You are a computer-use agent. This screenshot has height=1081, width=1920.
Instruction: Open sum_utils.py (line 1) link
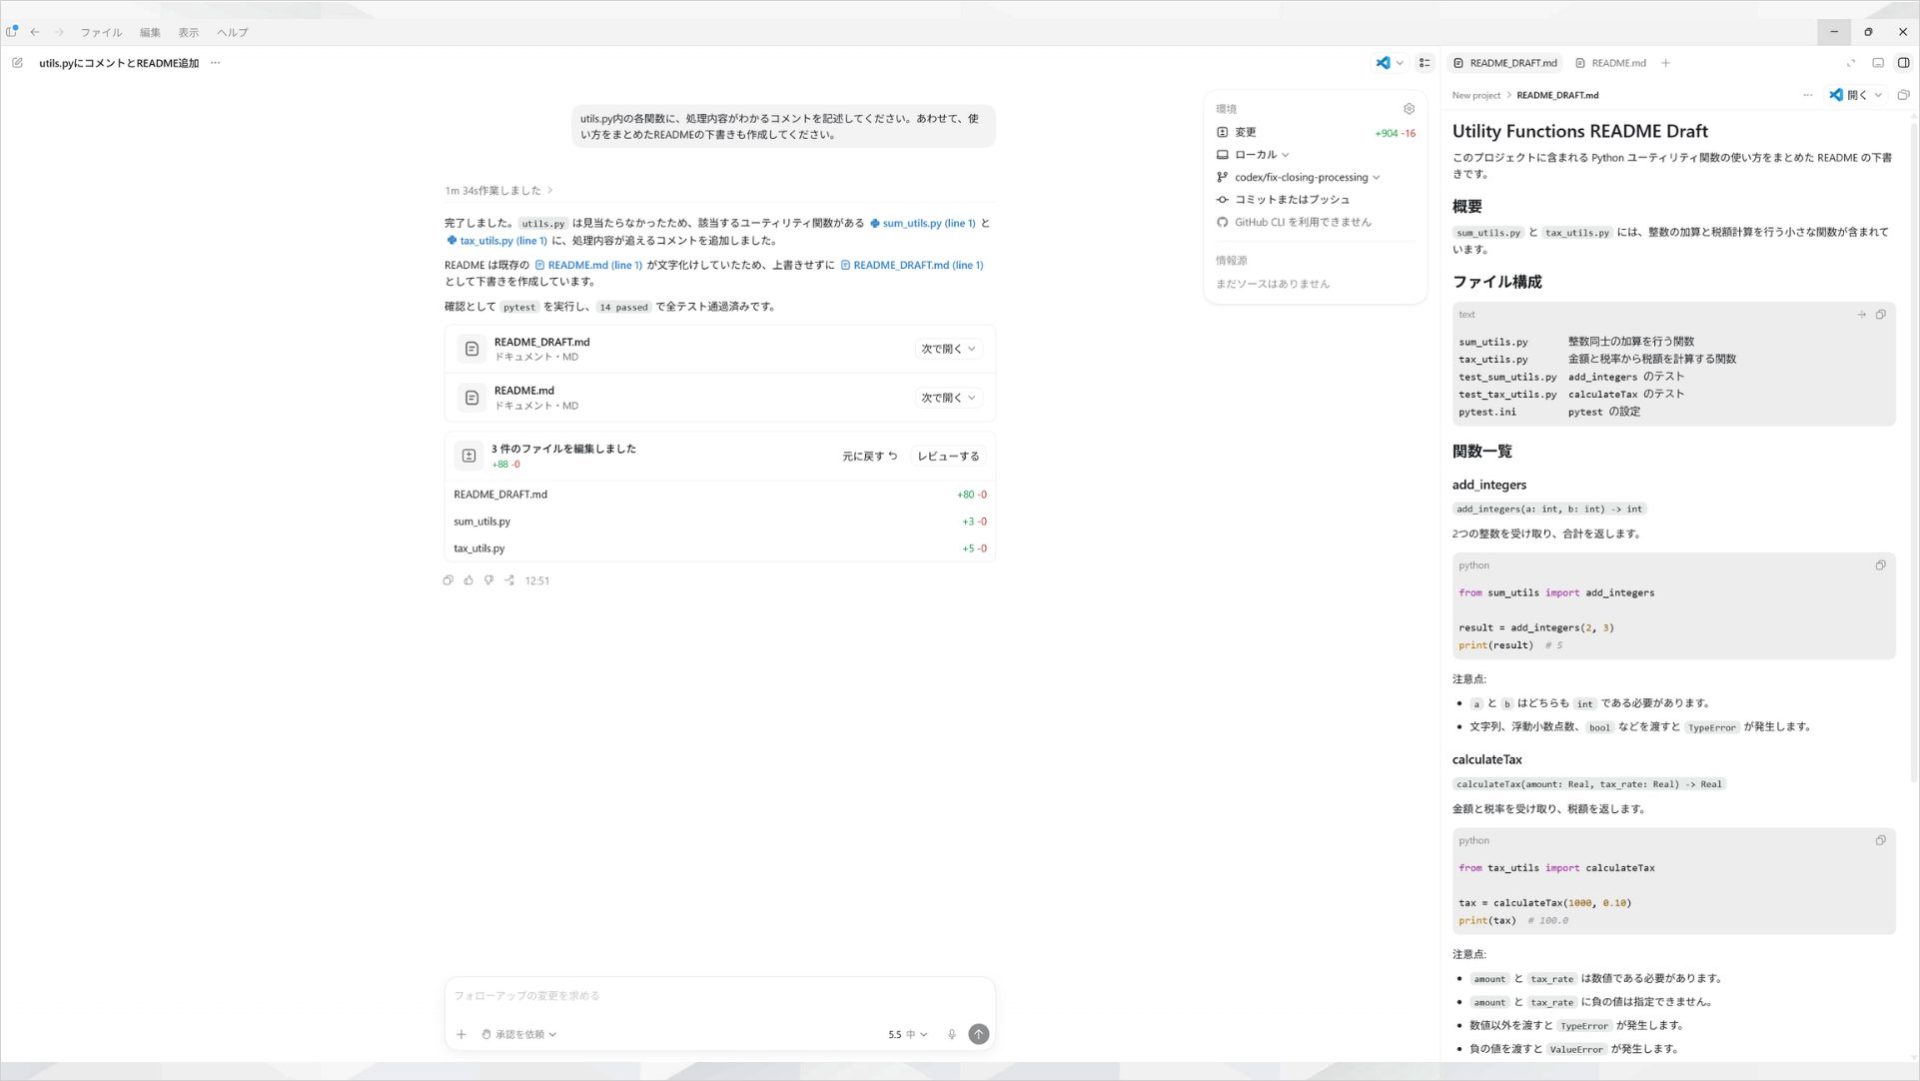pos(922,223)
